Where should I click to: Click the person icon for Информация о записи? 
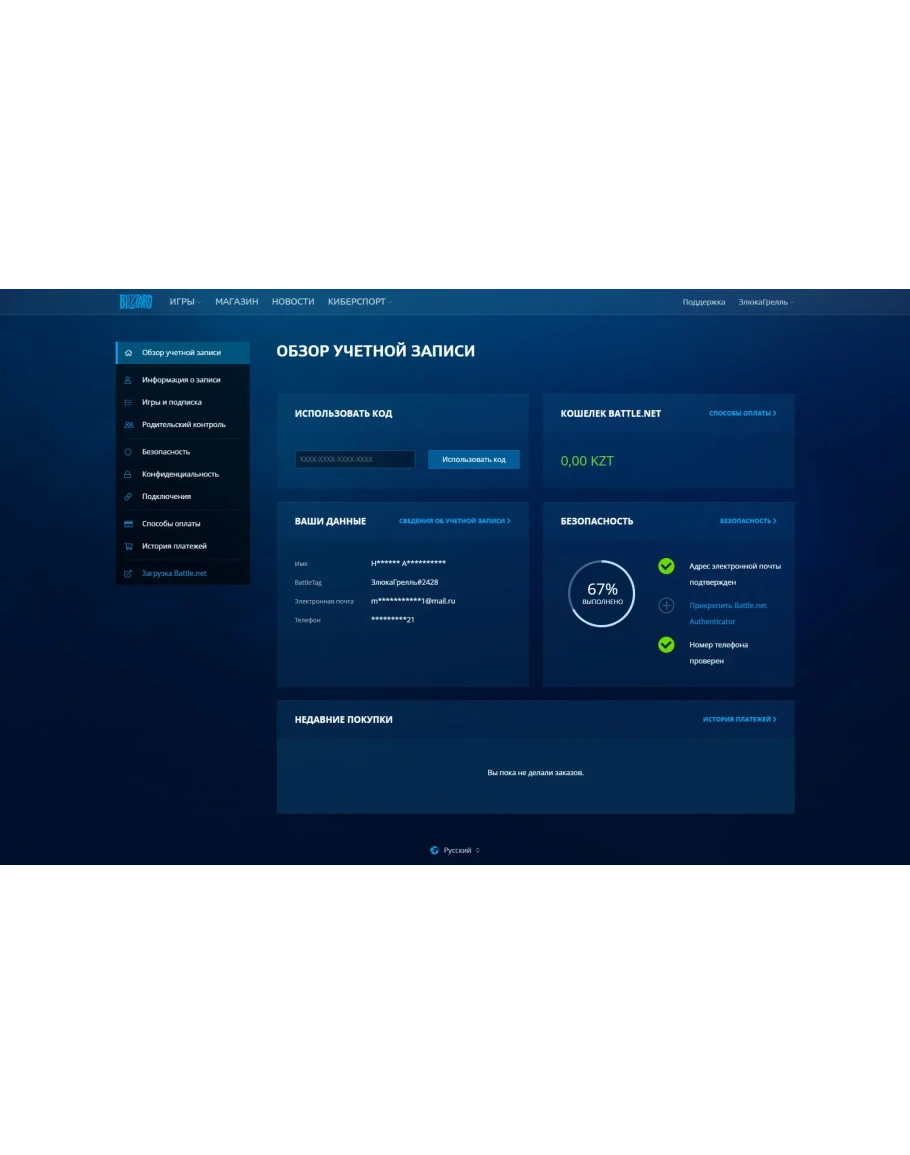128,380
